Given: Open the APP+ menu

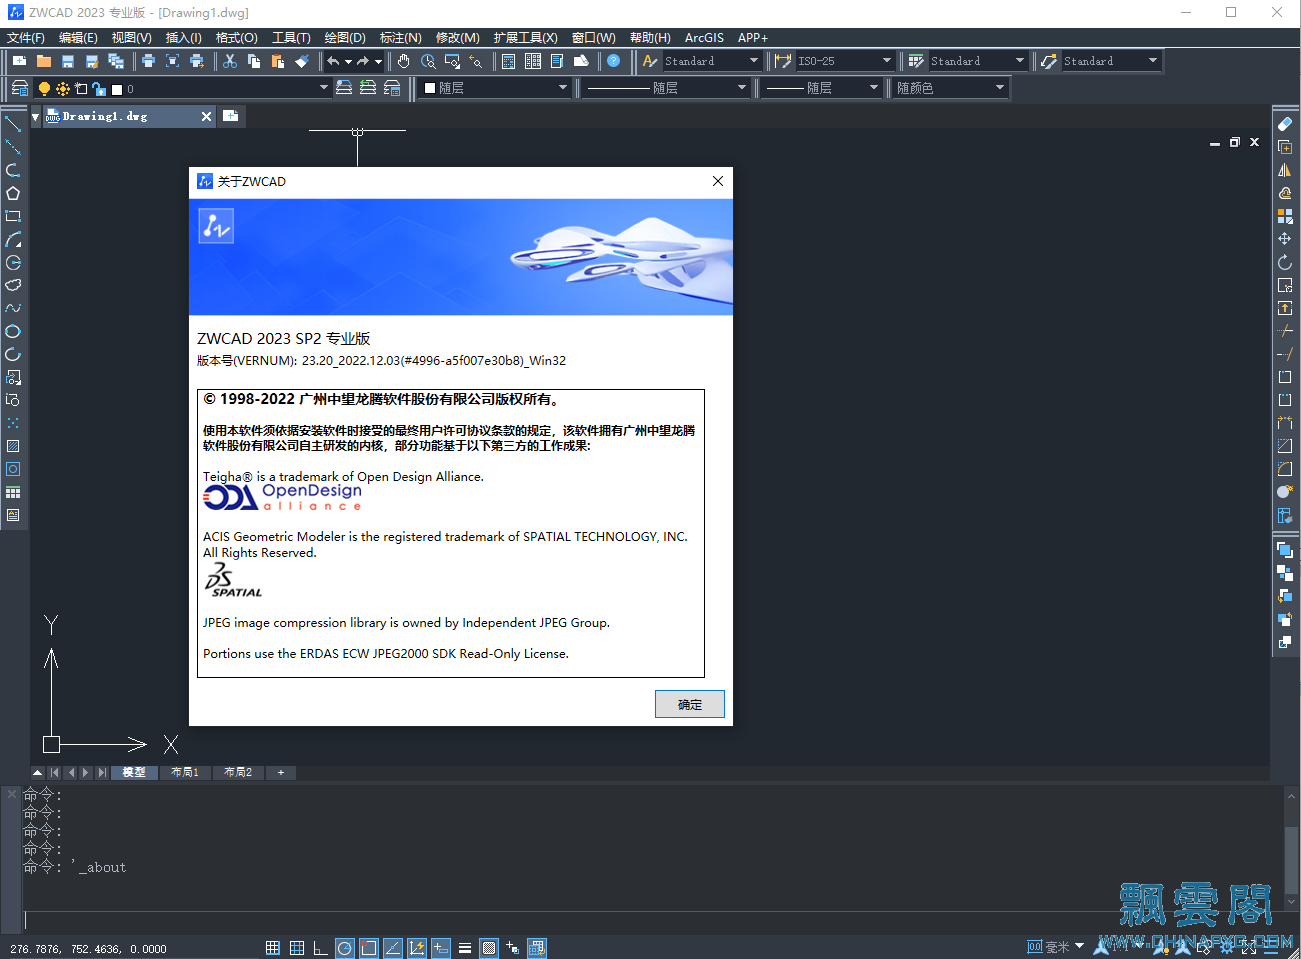Looking at the screenshot, I should pos(753,37).
